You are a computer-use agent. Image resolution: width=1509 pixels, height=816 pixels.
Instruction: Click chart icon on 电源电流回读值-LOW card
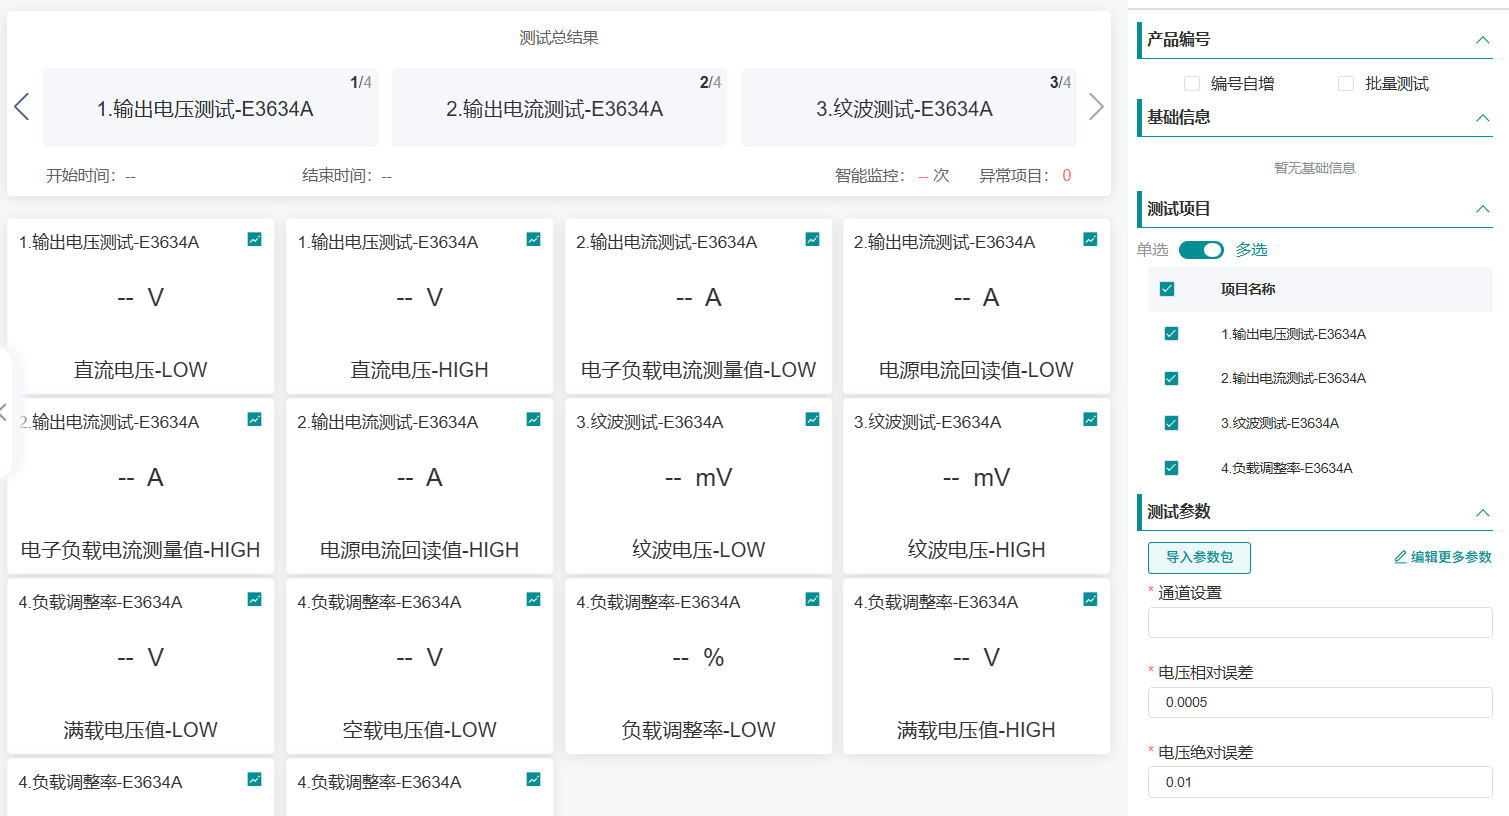[x=1091, y=239]
